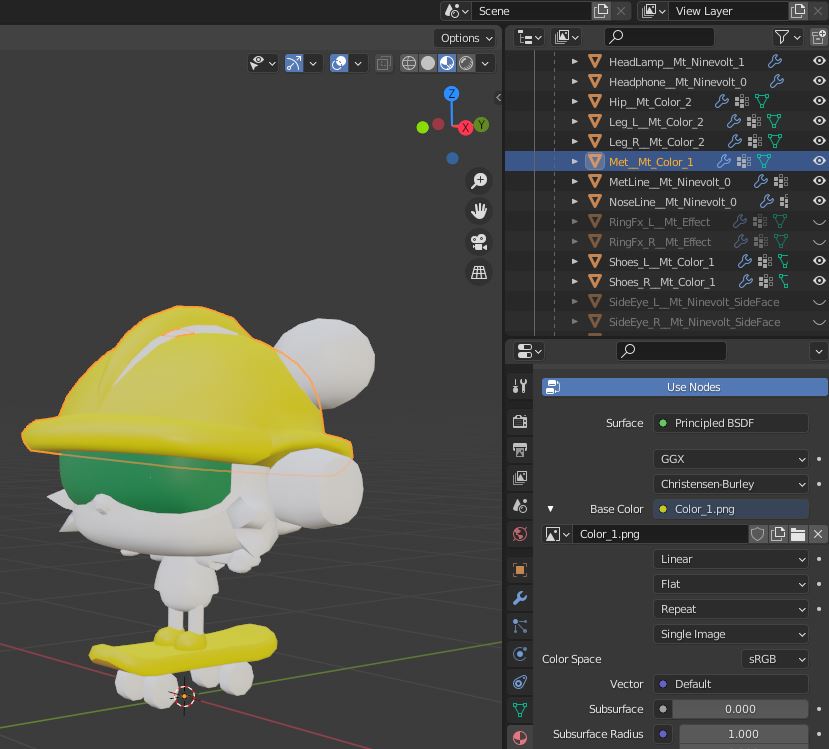The width and height of the screenshot is (829, 749).
Task: Open the View Layer properties tab
Action: pyautogui.click(x=520, y=478)
